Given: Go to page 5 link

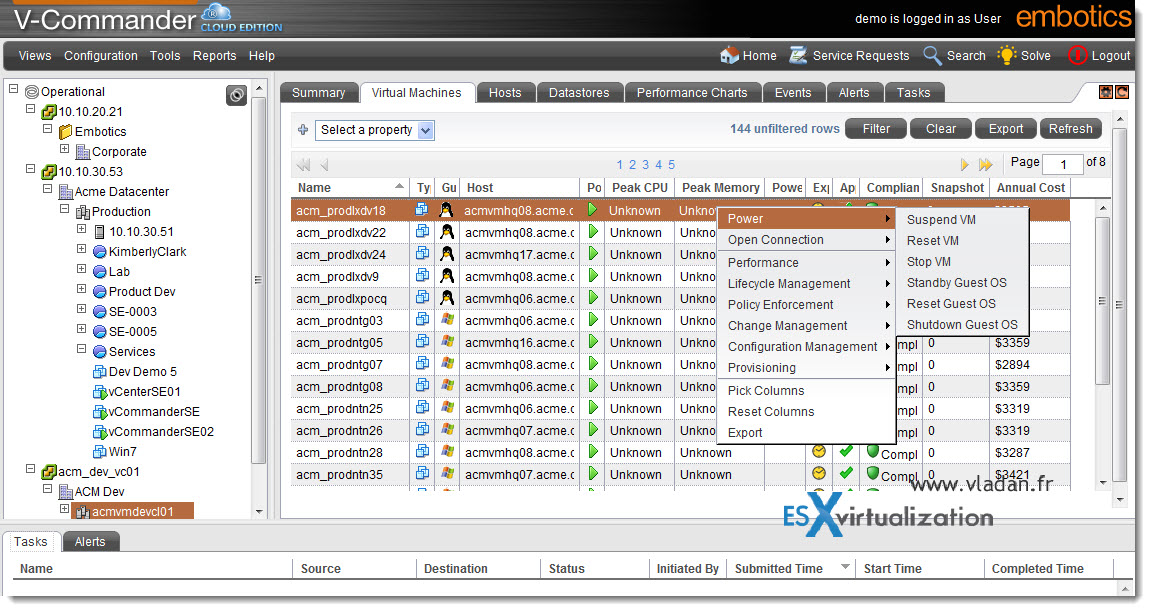Looking at the screenshot, I should (x=671, y=165).
